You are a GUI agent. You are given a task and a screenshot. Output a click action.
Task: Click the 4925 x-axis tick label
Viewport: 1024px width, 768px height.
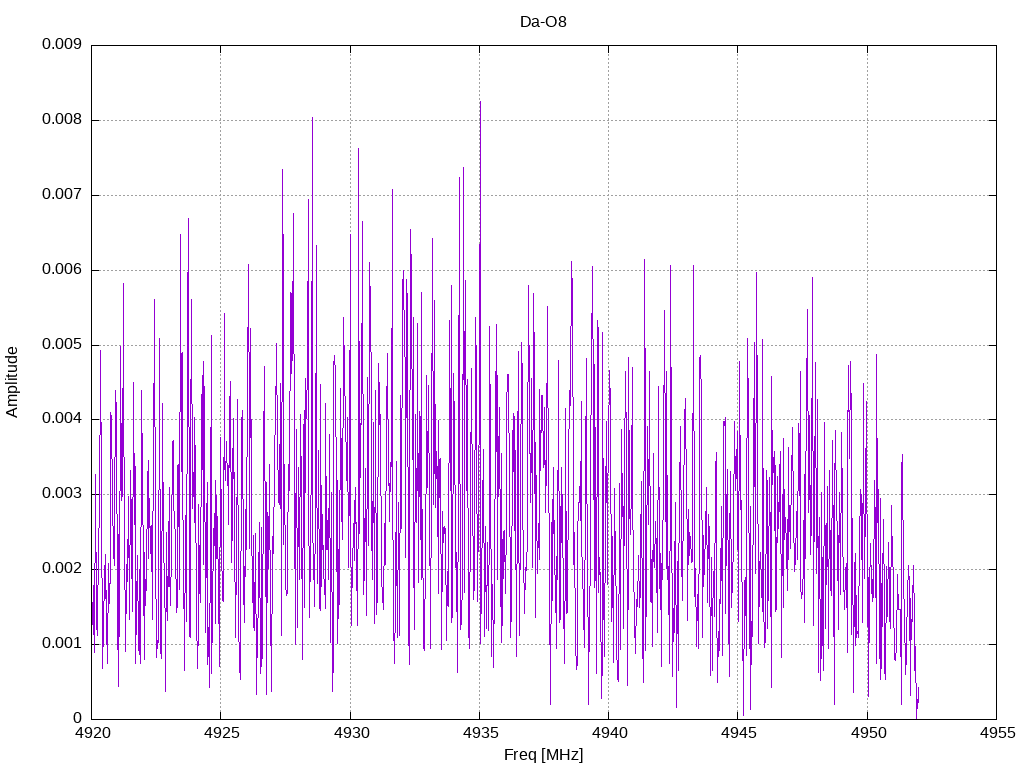(221, 733)
